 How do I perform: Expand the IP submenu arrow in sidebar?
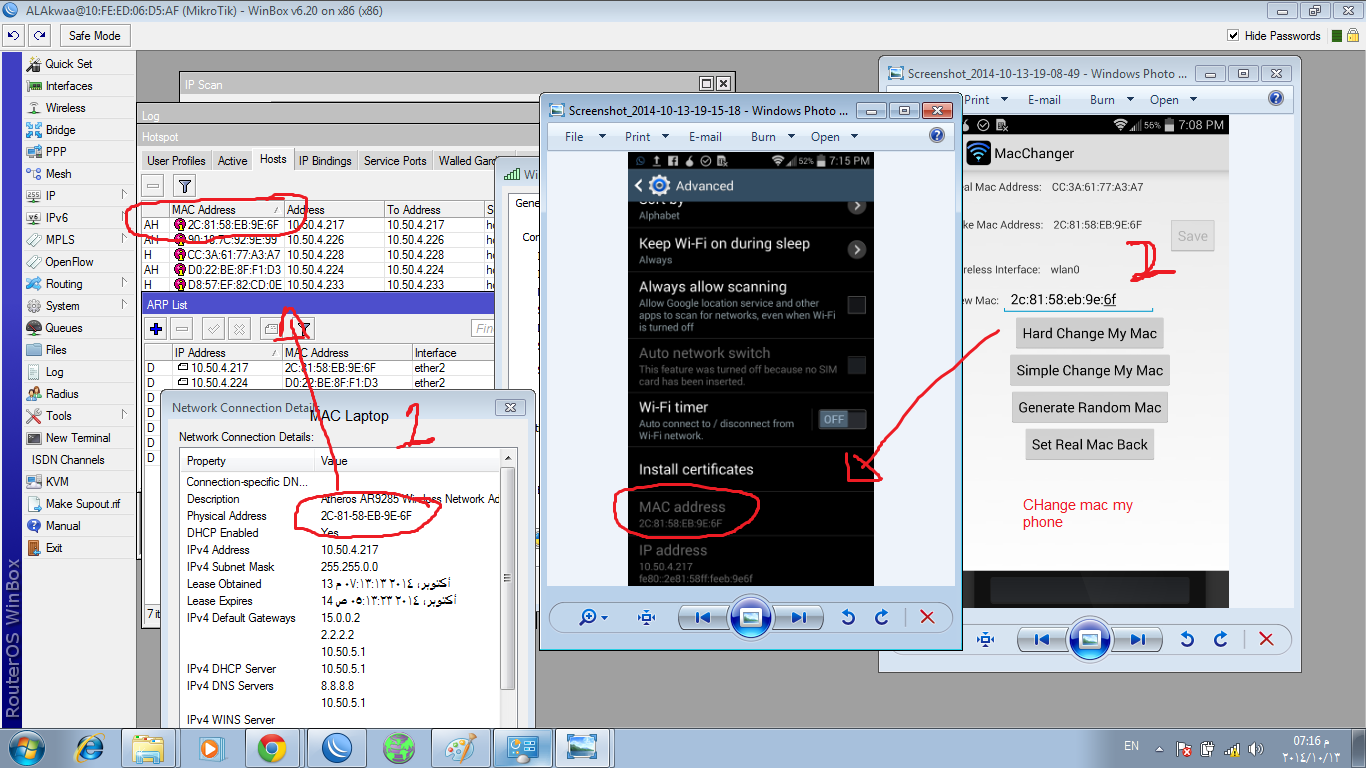coord(124,194)
